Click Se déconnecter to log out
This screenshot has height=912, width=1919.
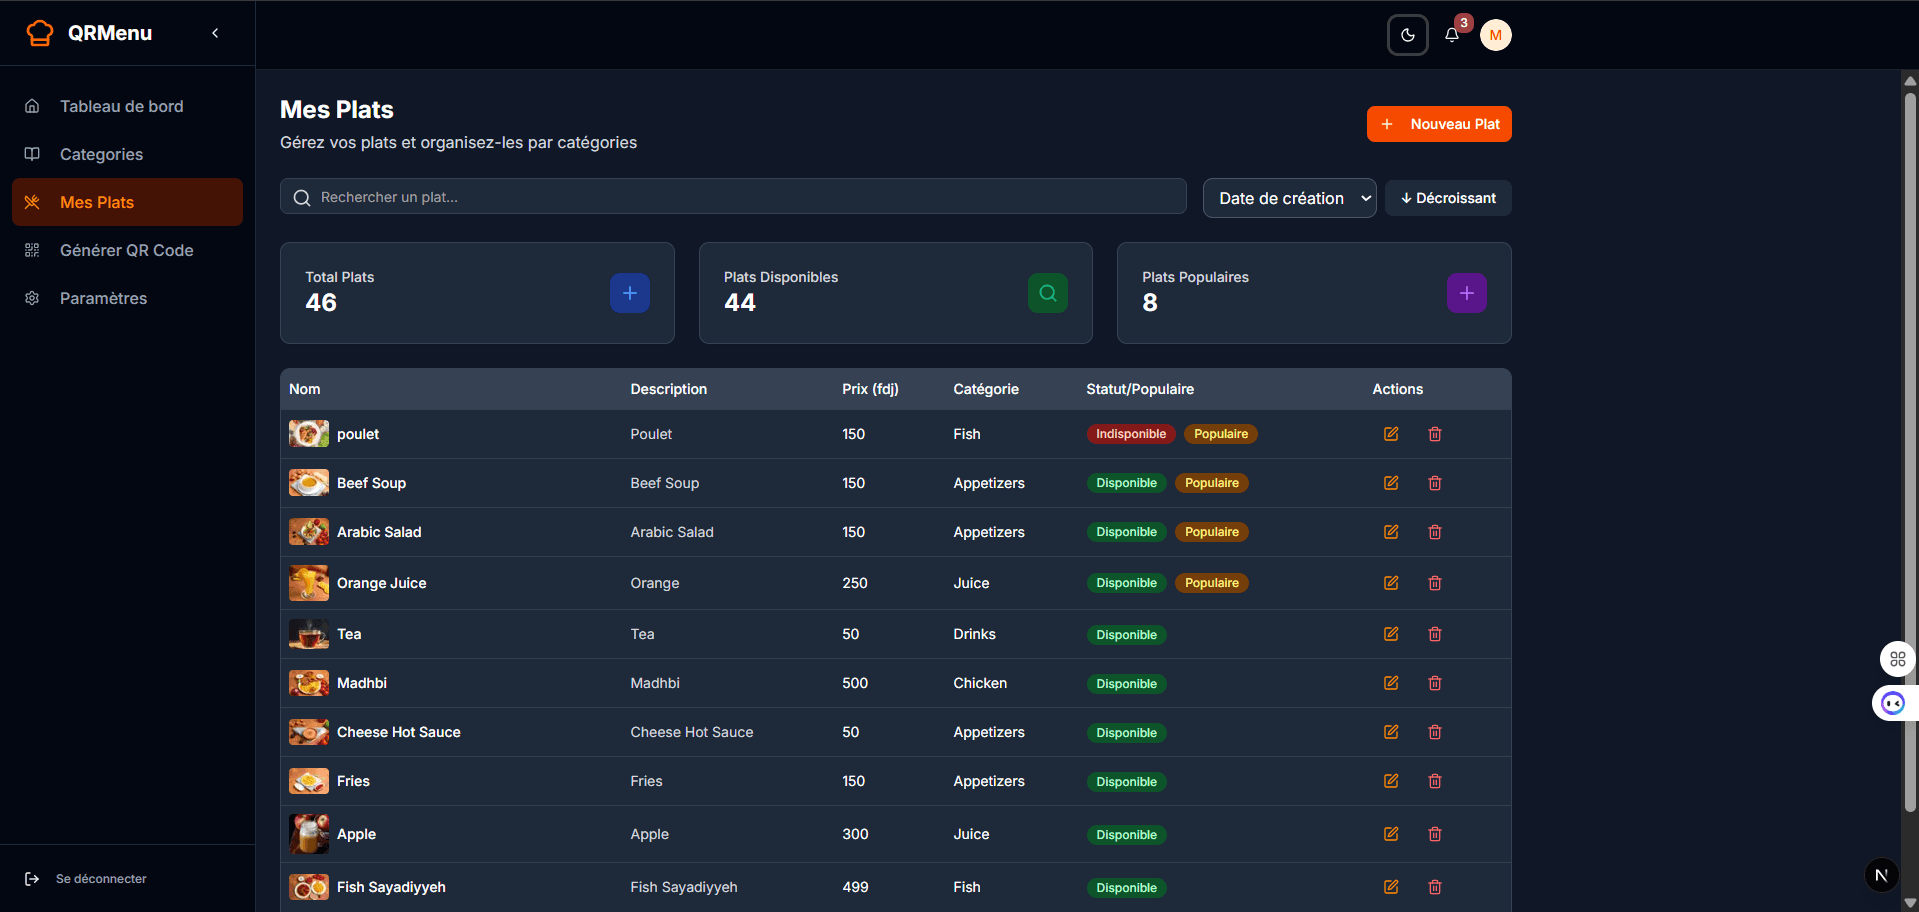click(100, 879)
